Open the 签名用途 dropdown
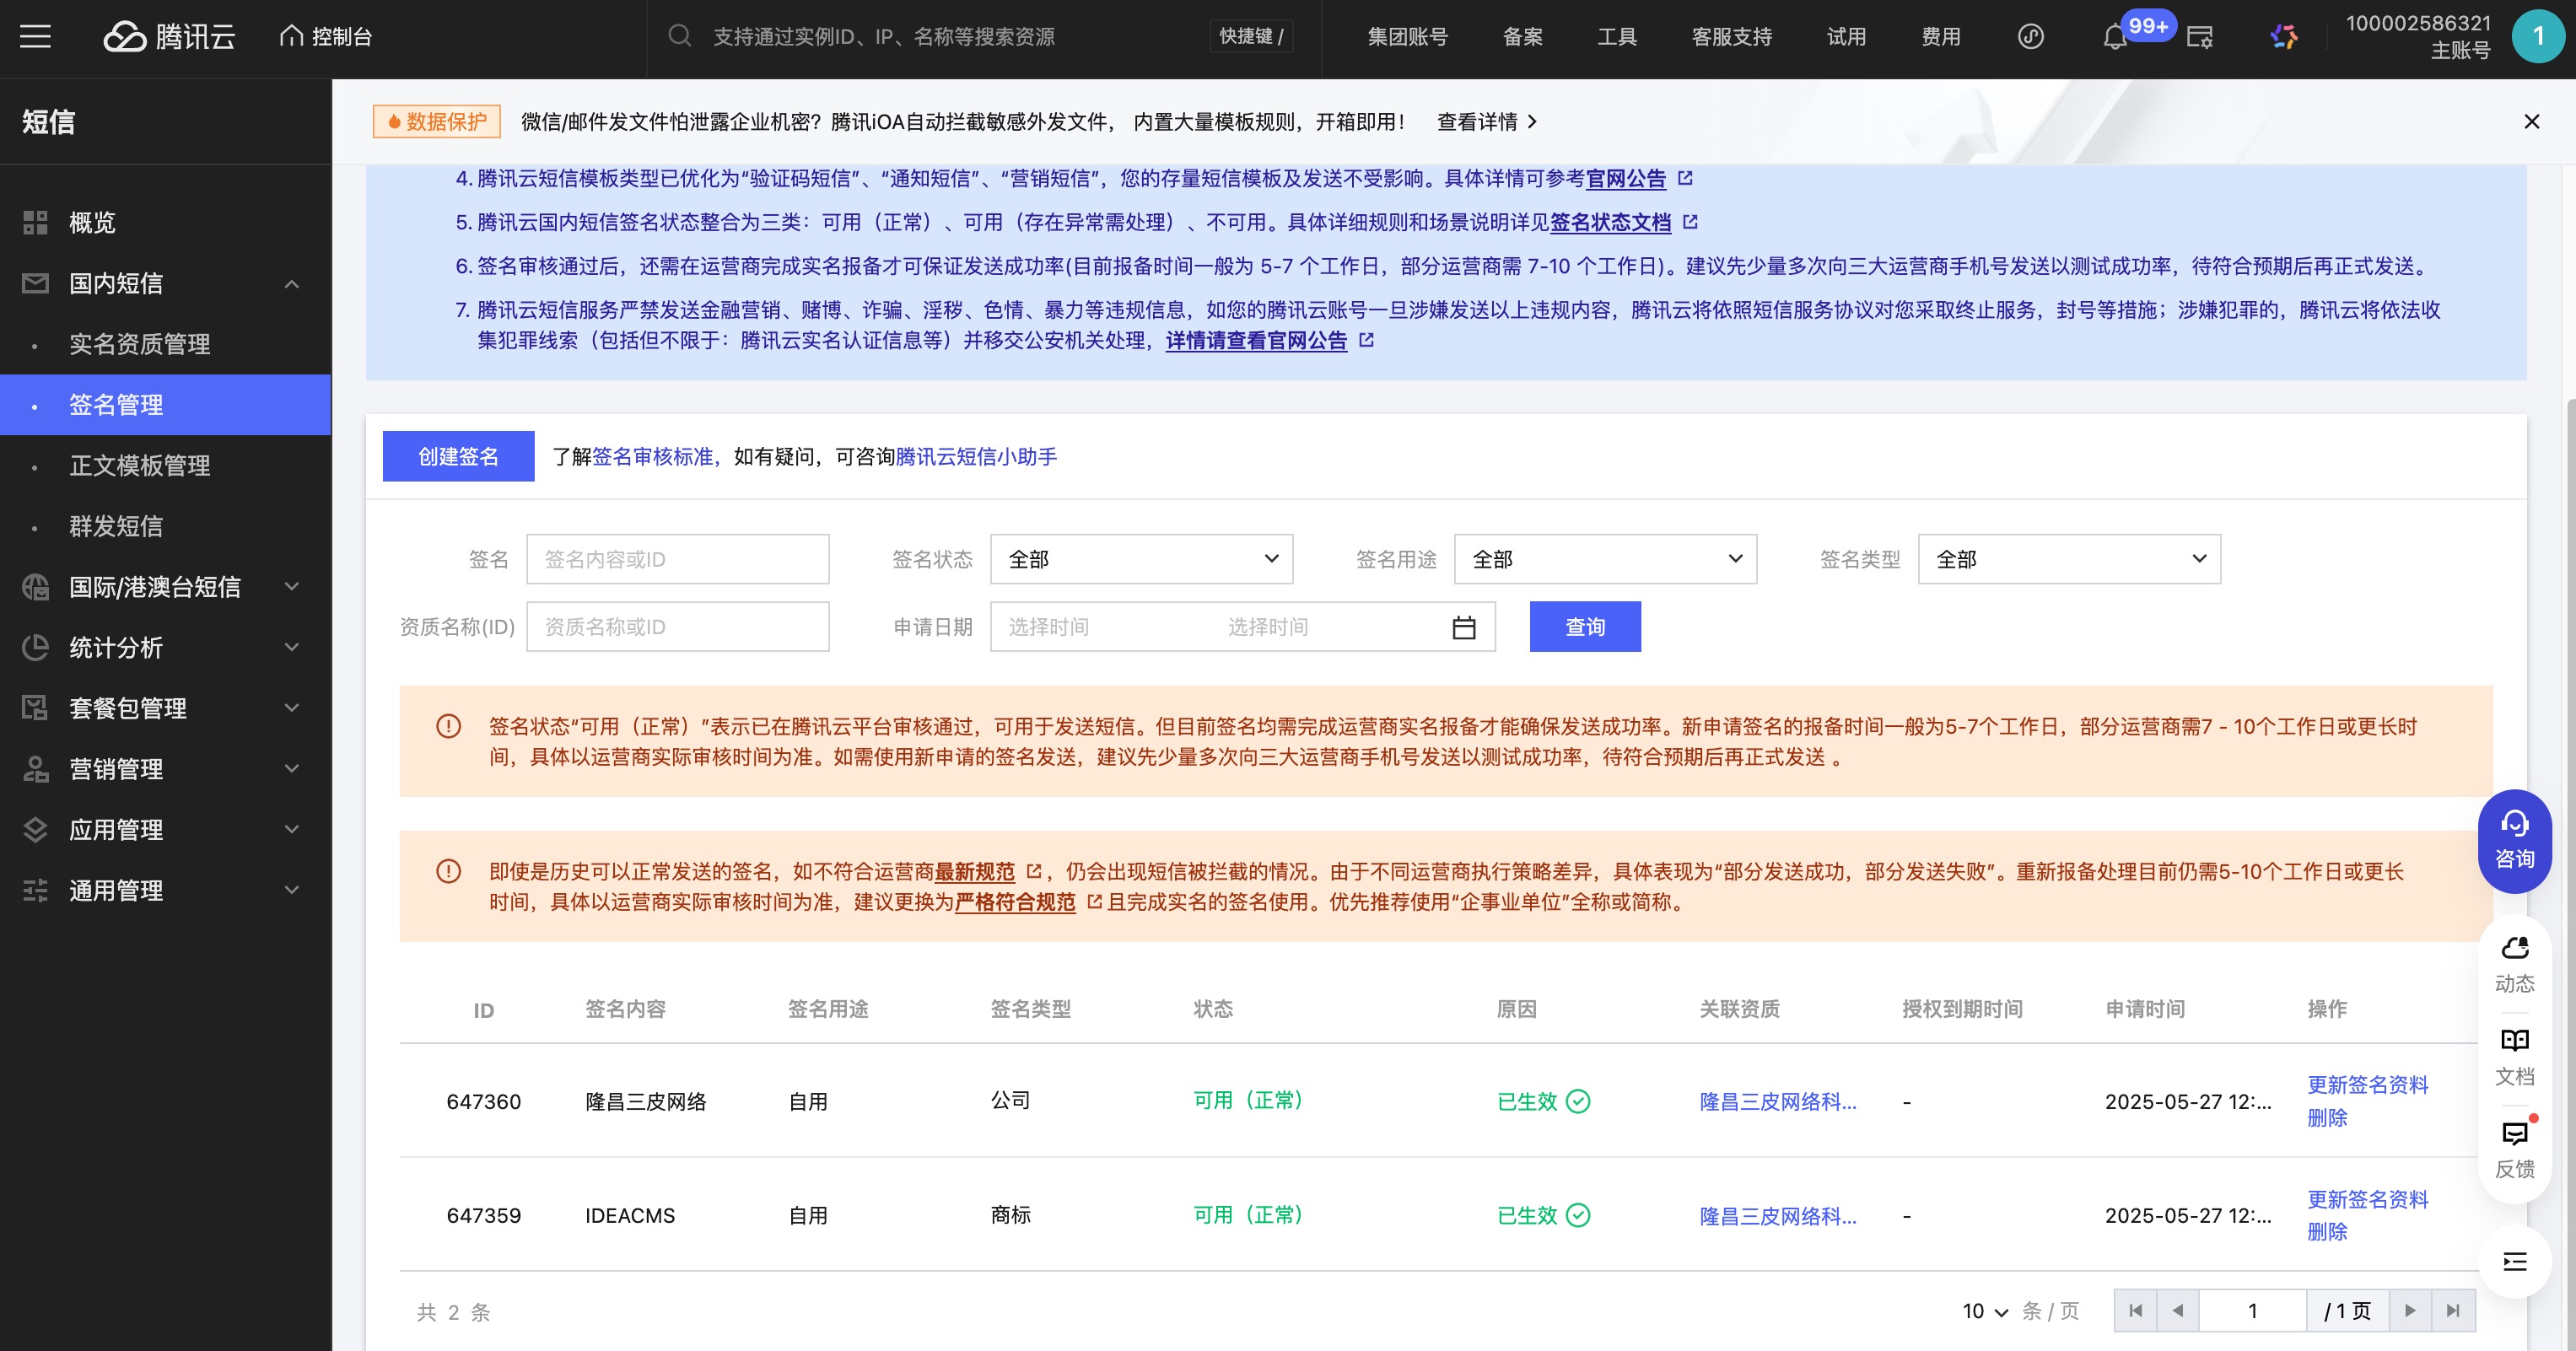The image size is (2576, 1351). 1604,559
